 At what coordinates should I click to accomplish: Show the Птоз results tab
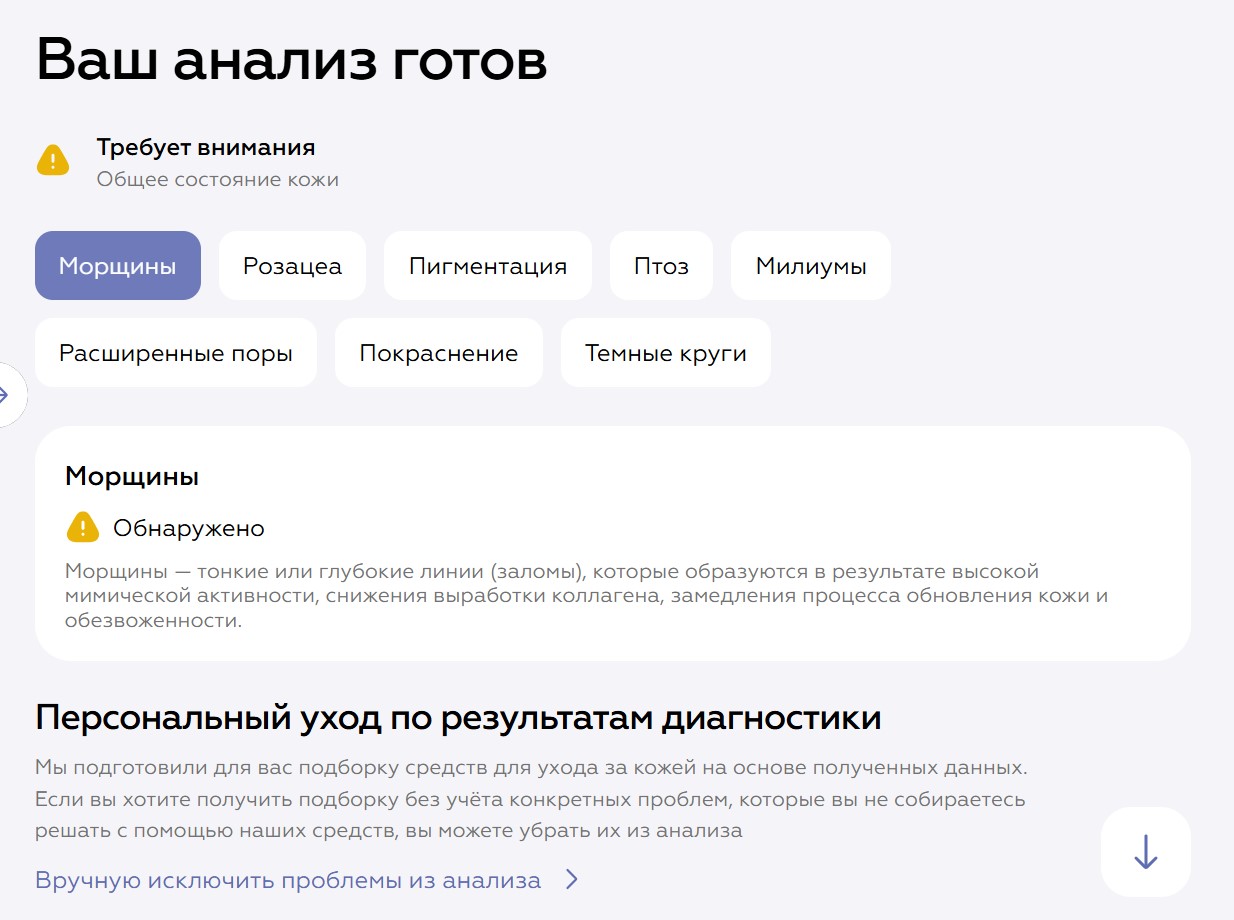pyautogui.click(x=661, y=266)
